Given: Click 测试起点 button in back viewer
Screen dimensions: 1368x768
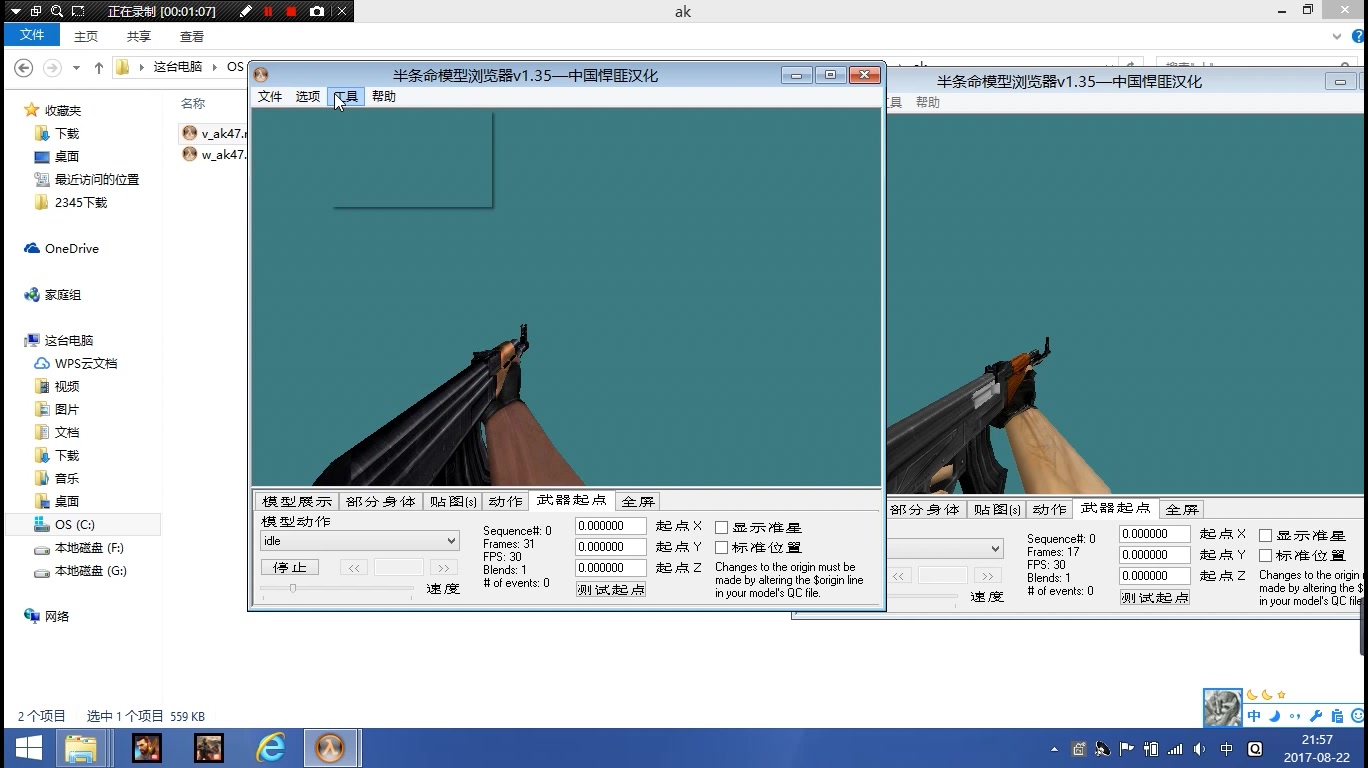Looking at the screenshot, I should [x=1154, y=598].
